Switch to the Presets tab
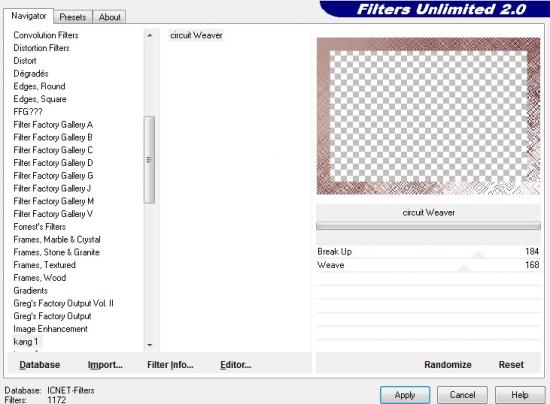Screen dimensions: 550x404 pyautogui.click(x=73, y=17)
